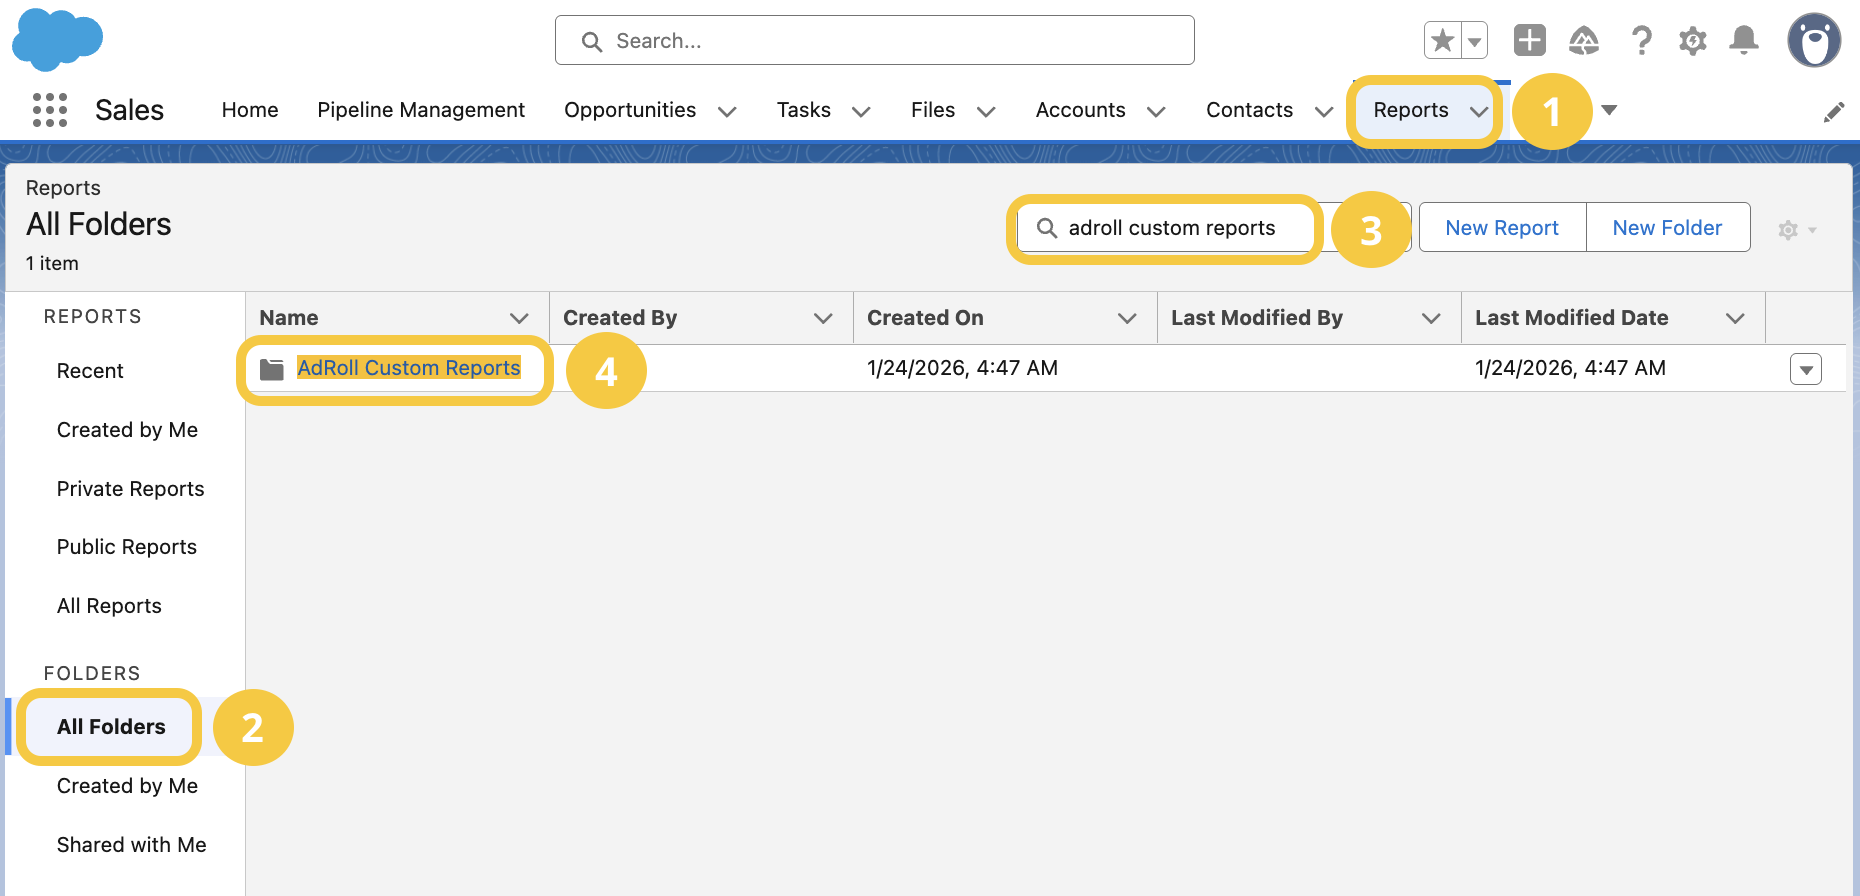1860x896 pixels.
Task: Open the global actions plus icon
Action: (1529, 41)
